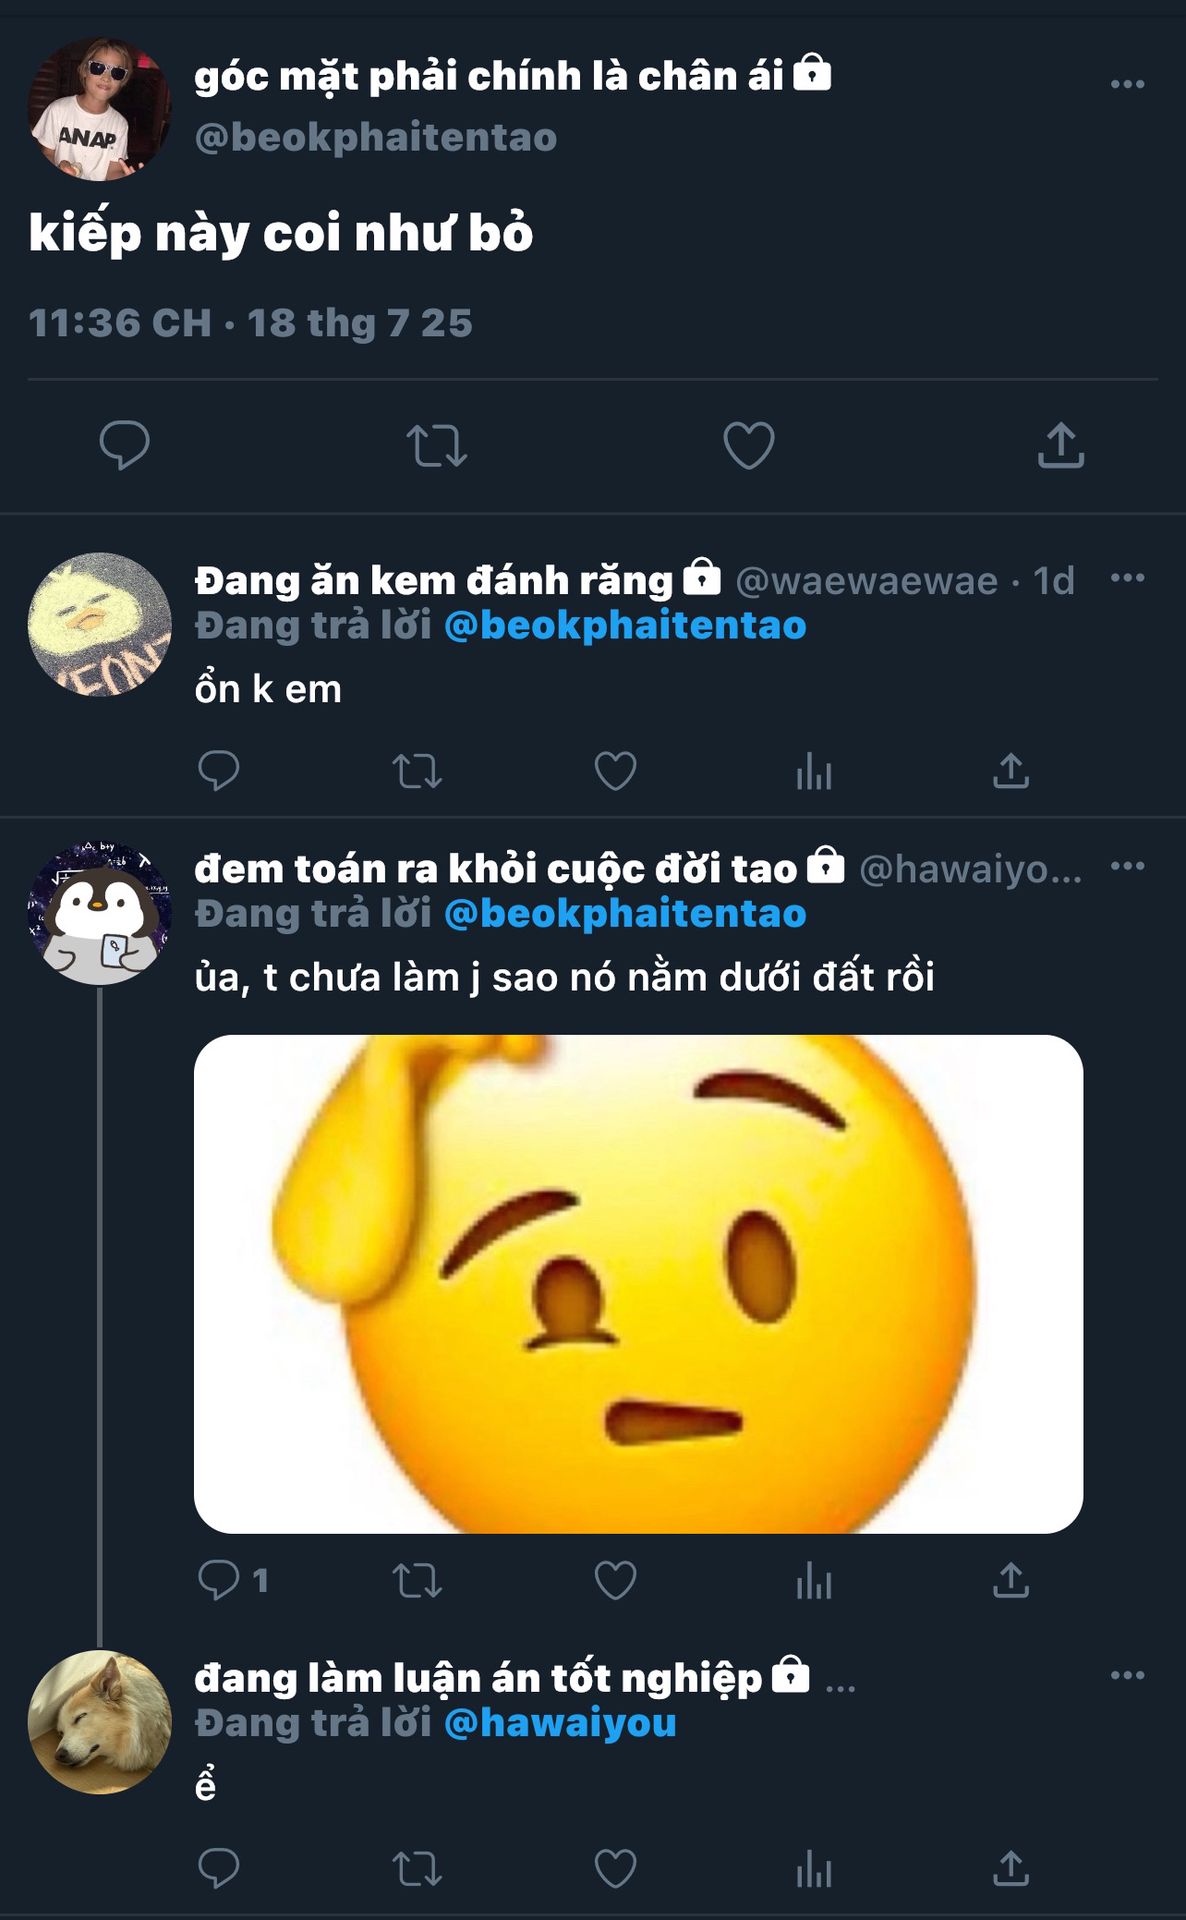
Task: Open the @hawaiyou mention link
Action: (x=560, y=1723)
